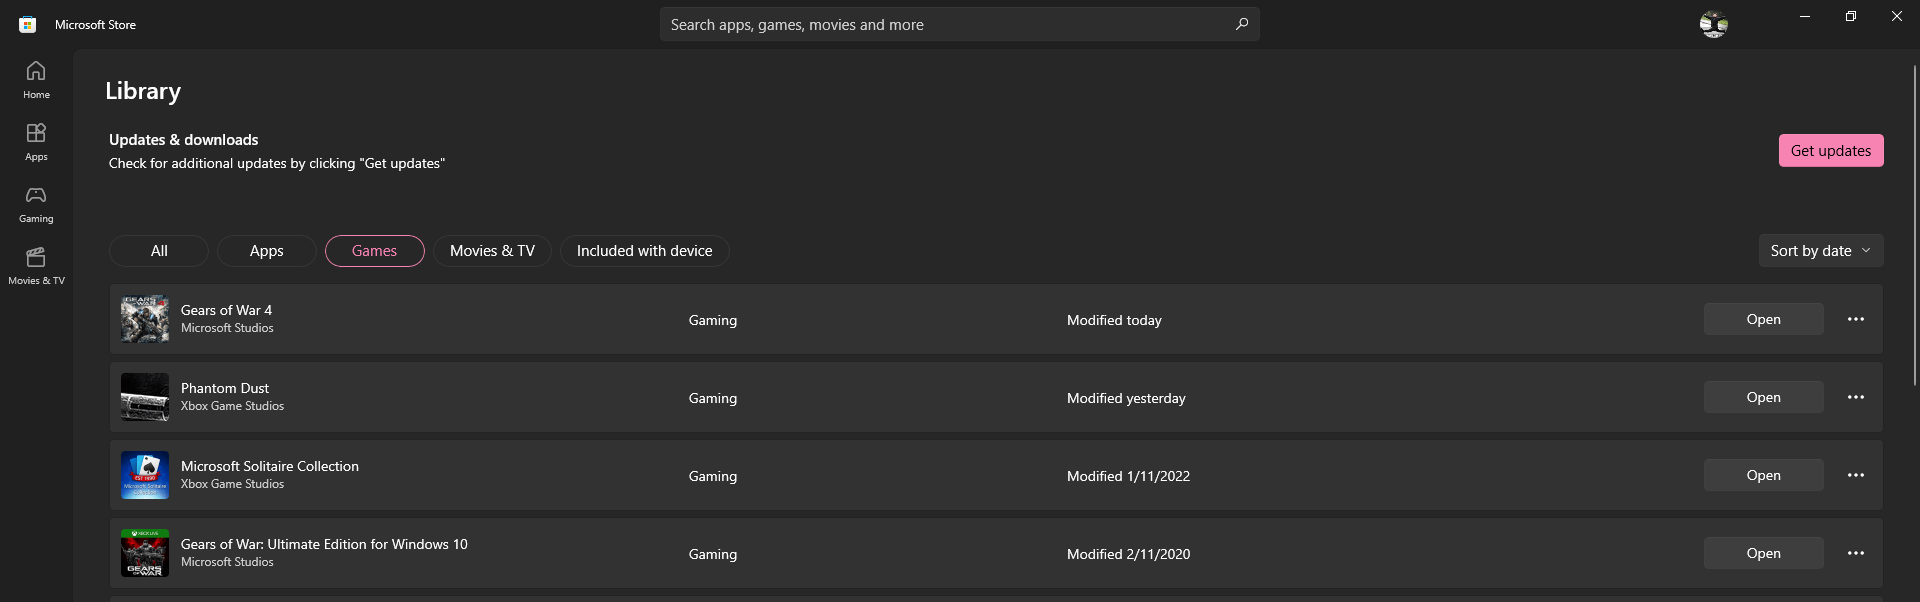Click the Microsoft Store logo icon
This screenshot has height=602, width=1920.
click(28, 25)
